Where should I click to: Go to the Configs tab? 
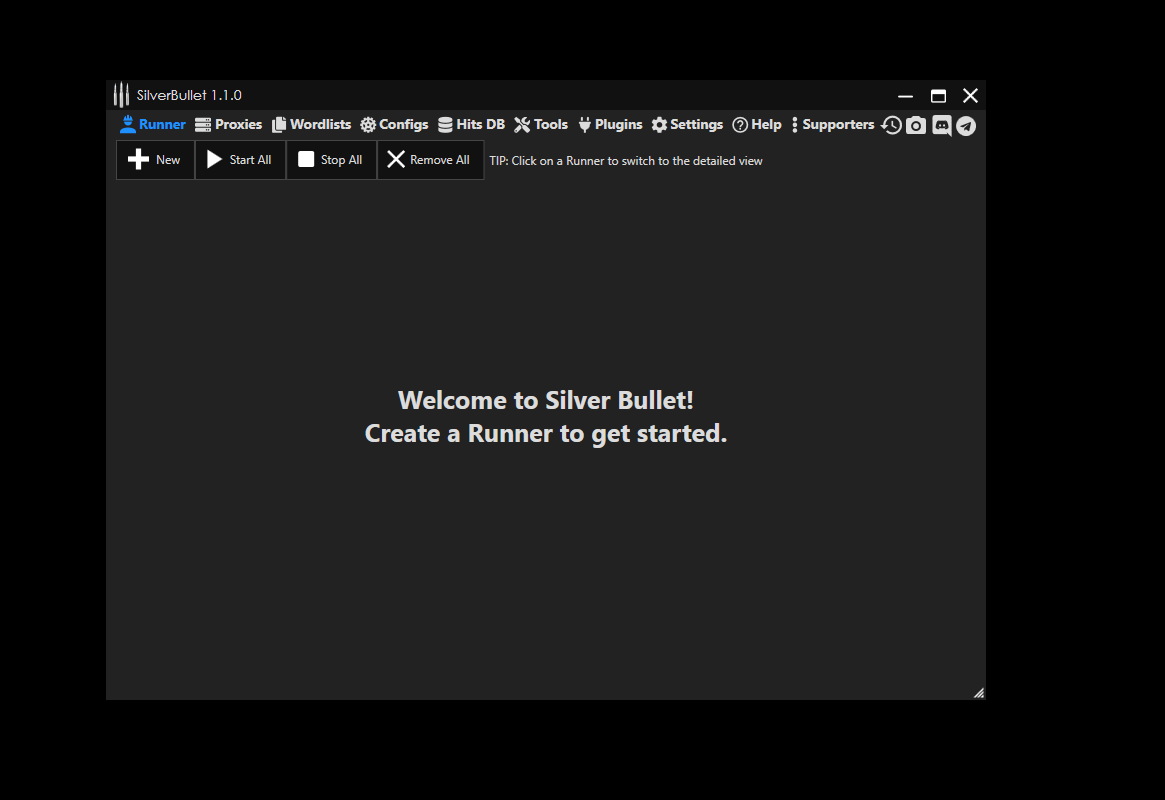click(395, 125)
